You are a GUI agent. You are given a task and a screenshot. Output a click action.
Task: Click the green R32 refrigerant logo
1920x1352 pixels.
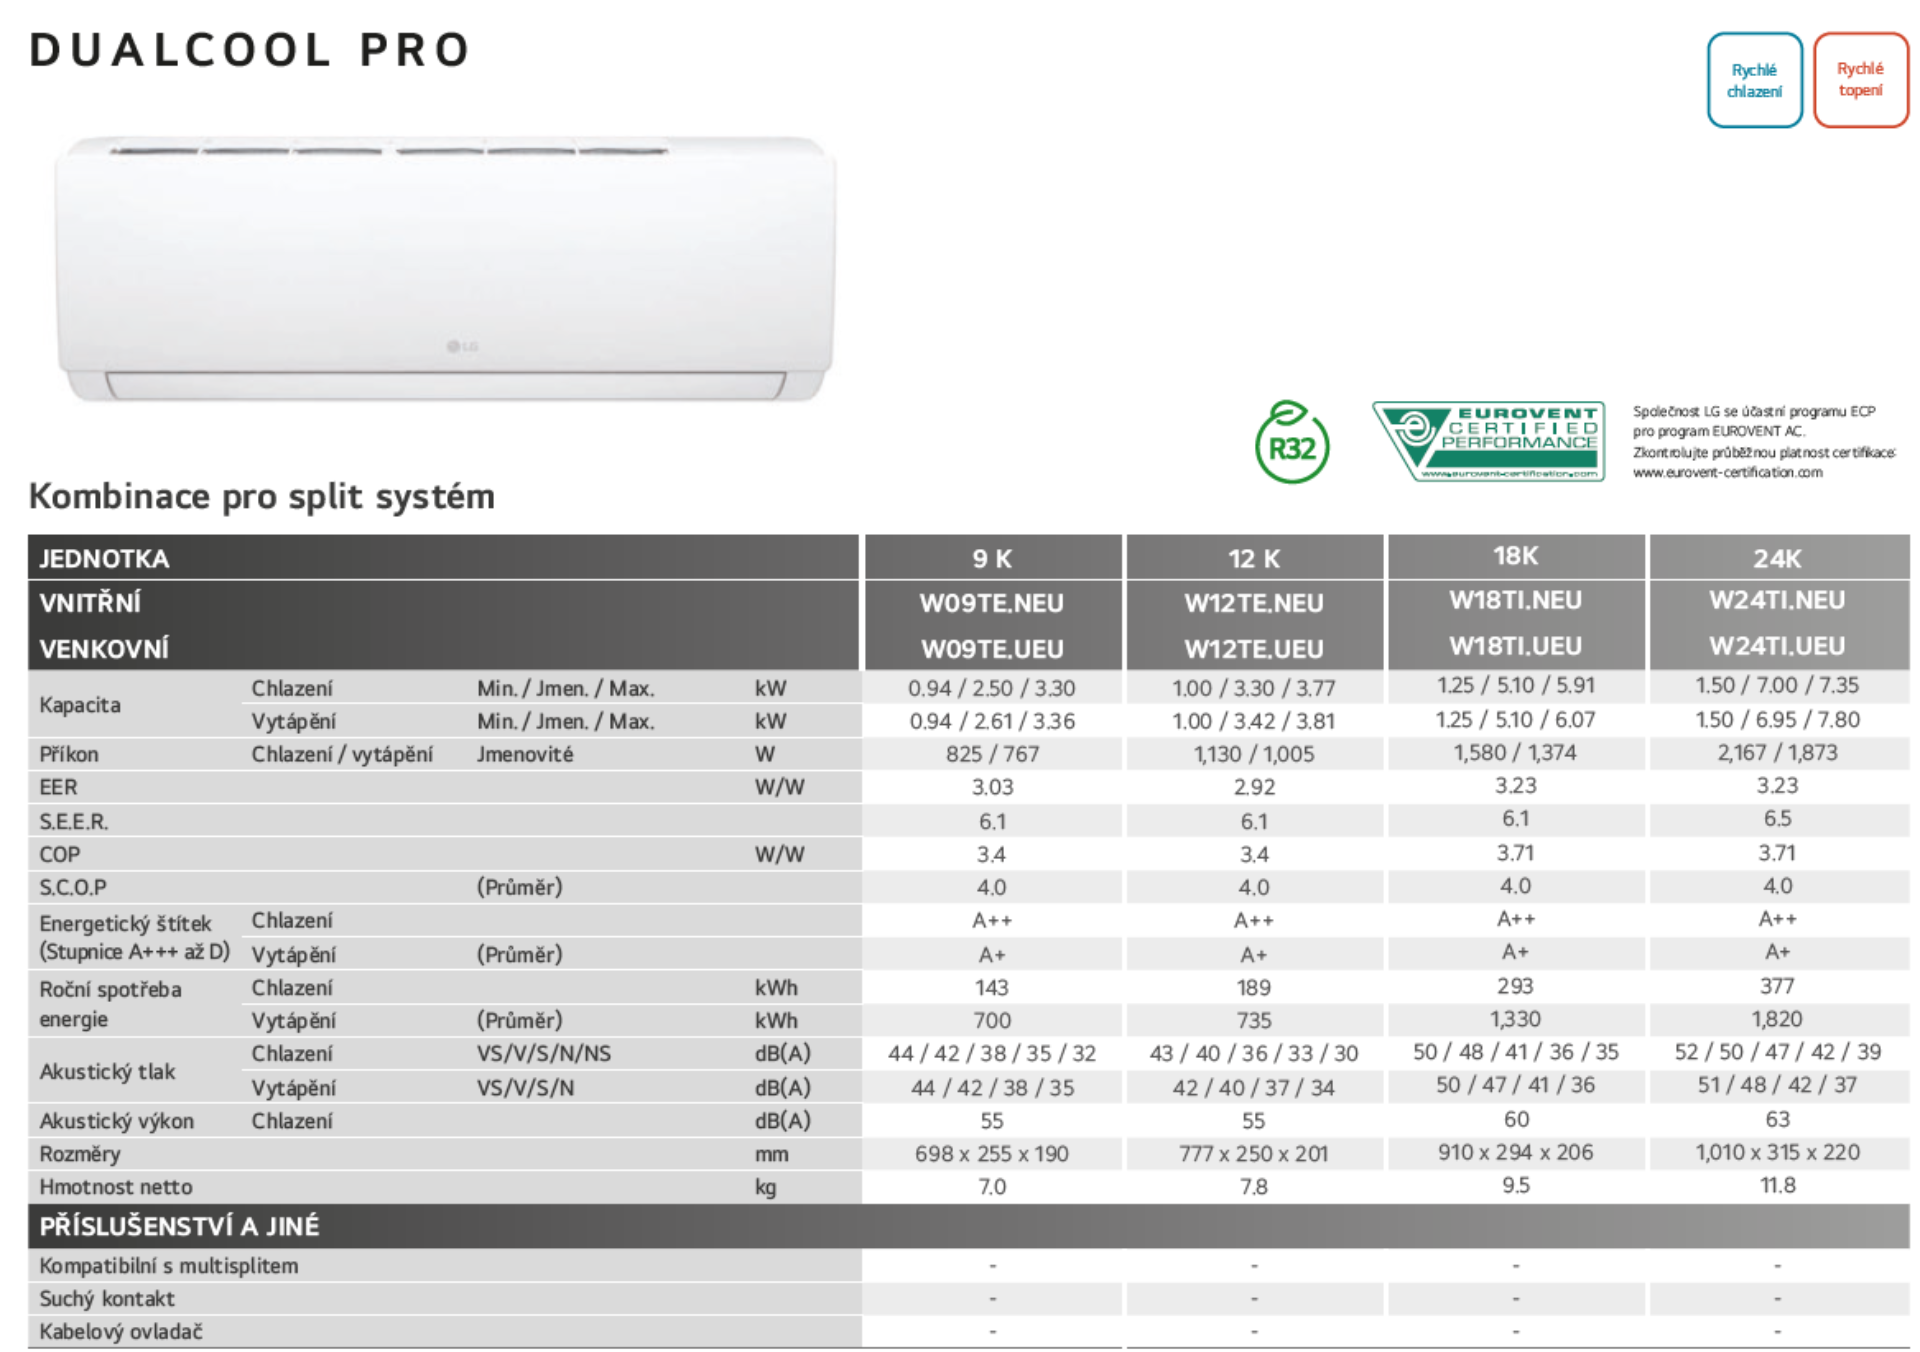[x=1292, y=442]
